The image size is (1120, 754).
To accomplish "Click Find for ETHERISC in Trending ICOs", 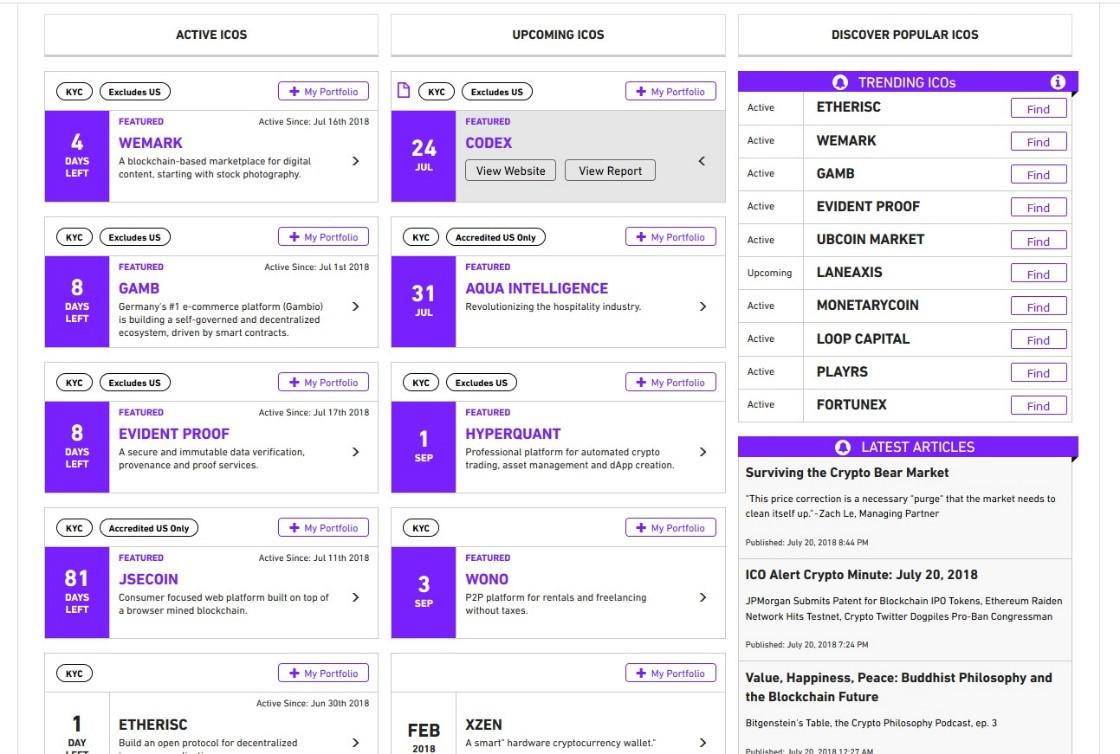I will click(1039, 109).
